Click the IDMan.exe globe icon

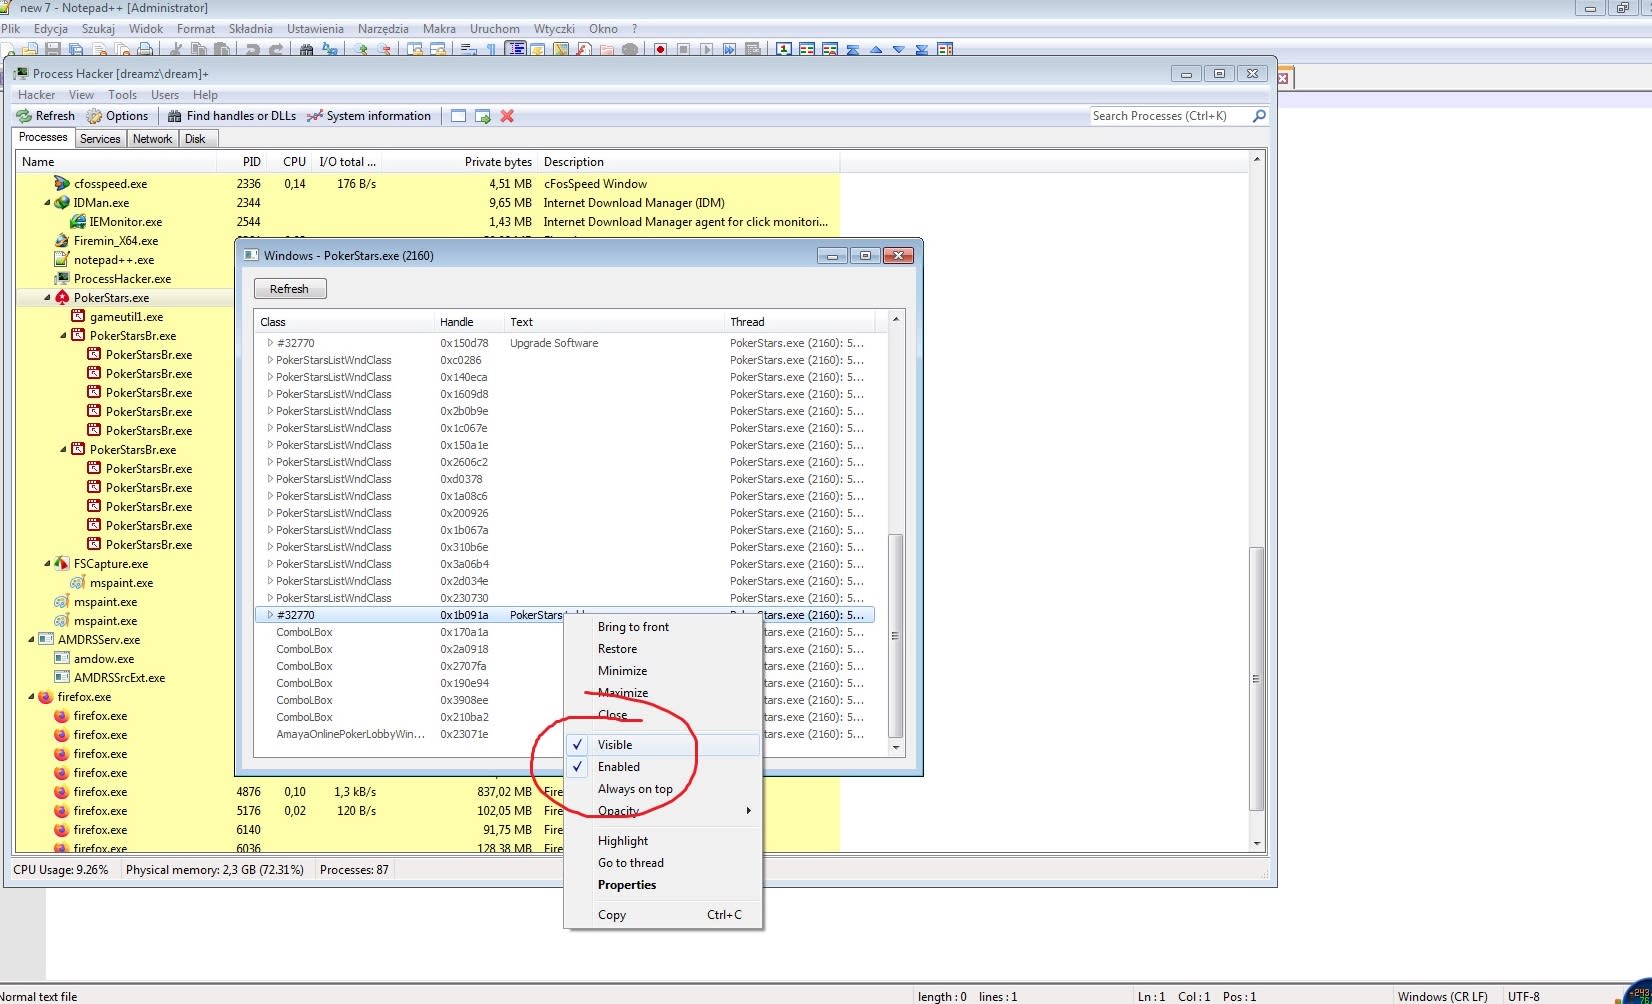(x=62, y=203)
